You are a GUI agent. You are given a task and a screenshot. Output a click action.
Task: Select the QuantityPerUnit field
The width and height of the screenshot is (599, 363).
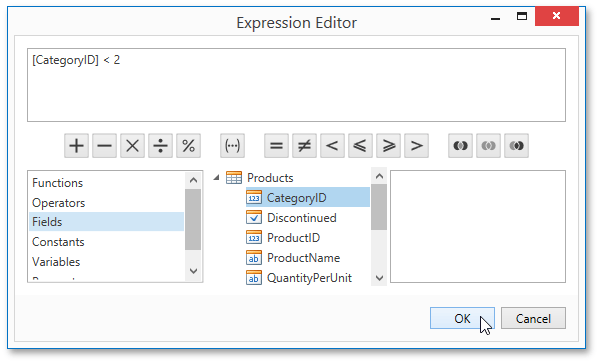tap(309, 278)
